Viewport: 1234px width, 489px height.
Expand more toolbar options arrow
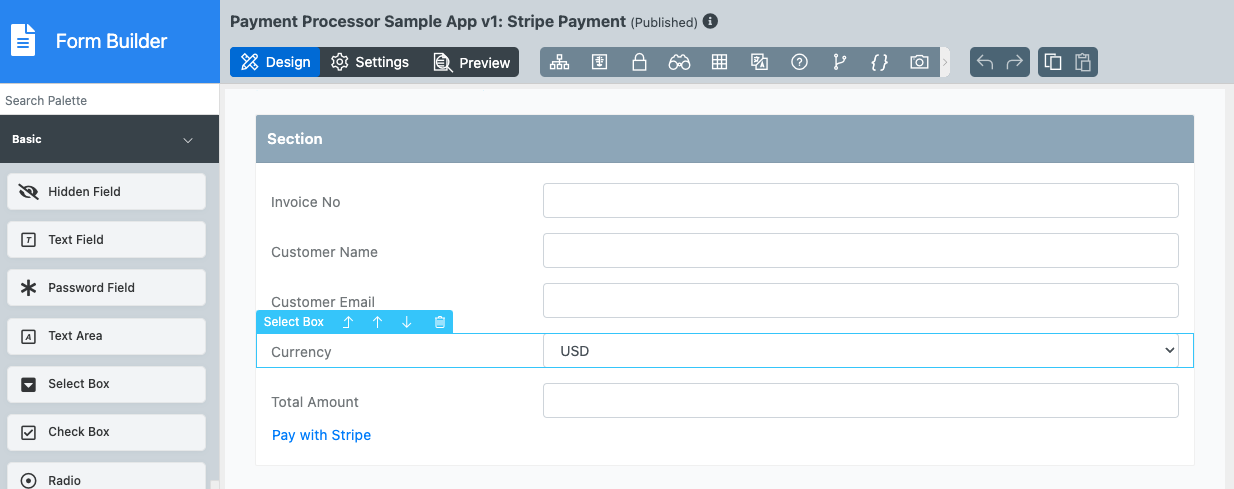(x=945, y=62)
